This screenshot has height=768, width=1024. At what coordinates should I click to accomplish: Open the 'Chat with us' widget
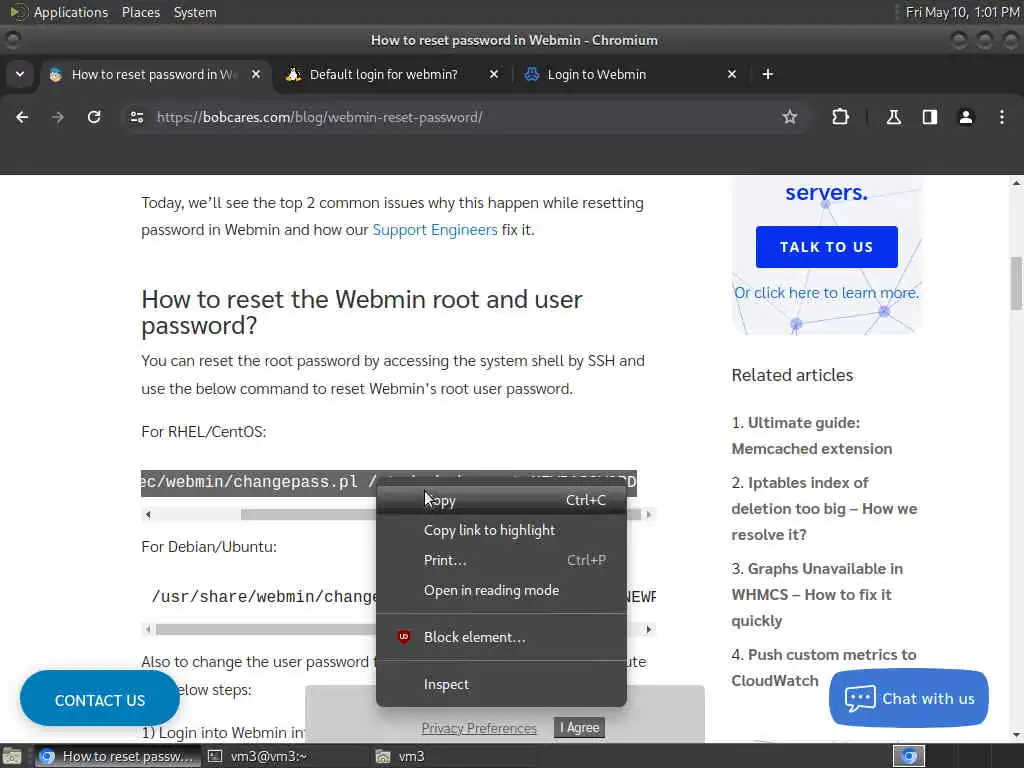pyautogui.click(x=908, y=698)
